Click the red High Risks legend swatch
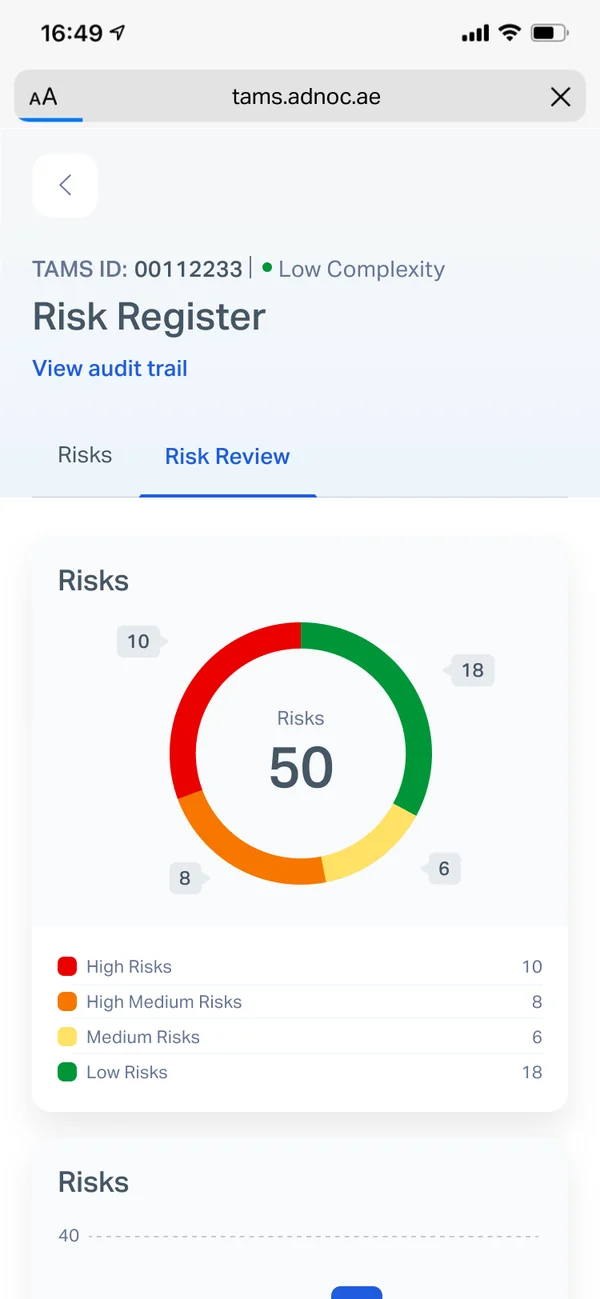600x1299 pixels. tap(67, 966)
